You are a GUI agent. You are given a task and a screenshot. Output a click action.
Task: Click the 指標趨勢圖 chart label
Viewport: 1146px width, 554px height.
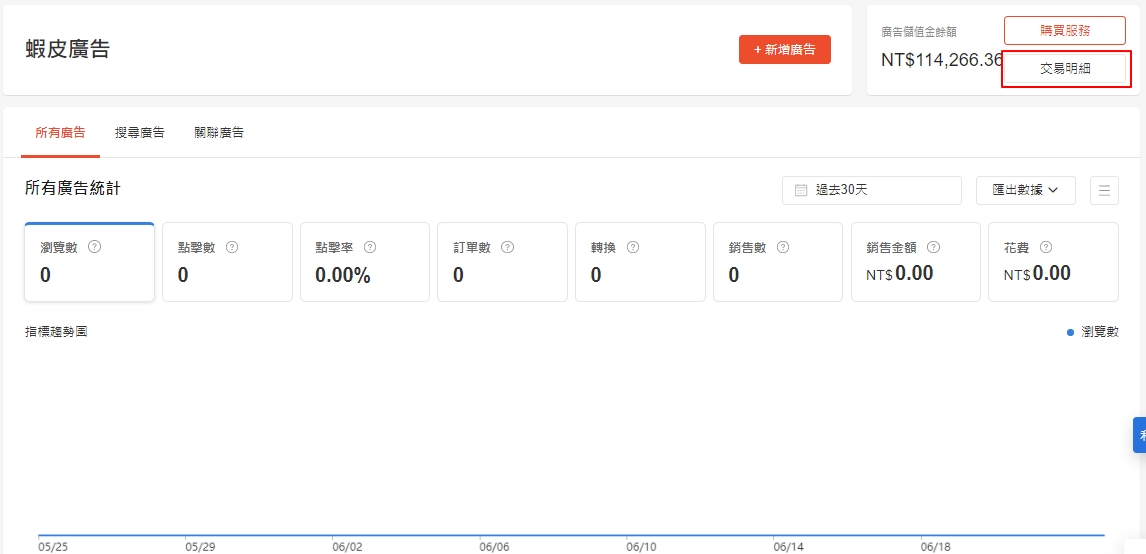pyautogui.click(x=56, y=332)
